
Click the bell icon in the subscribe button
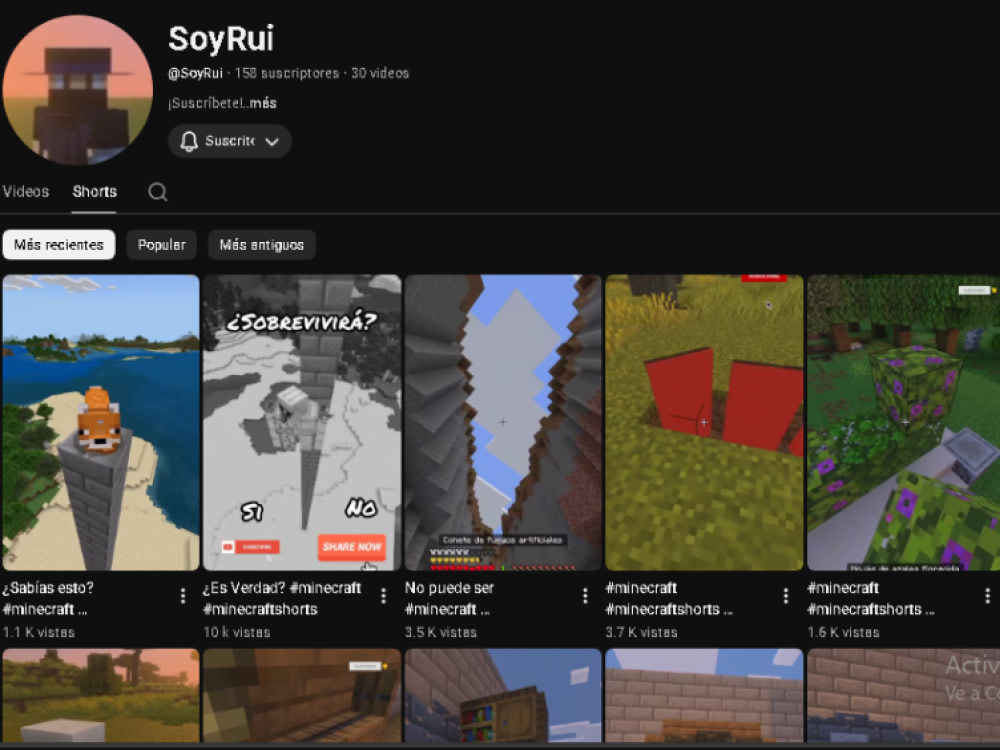189,141
